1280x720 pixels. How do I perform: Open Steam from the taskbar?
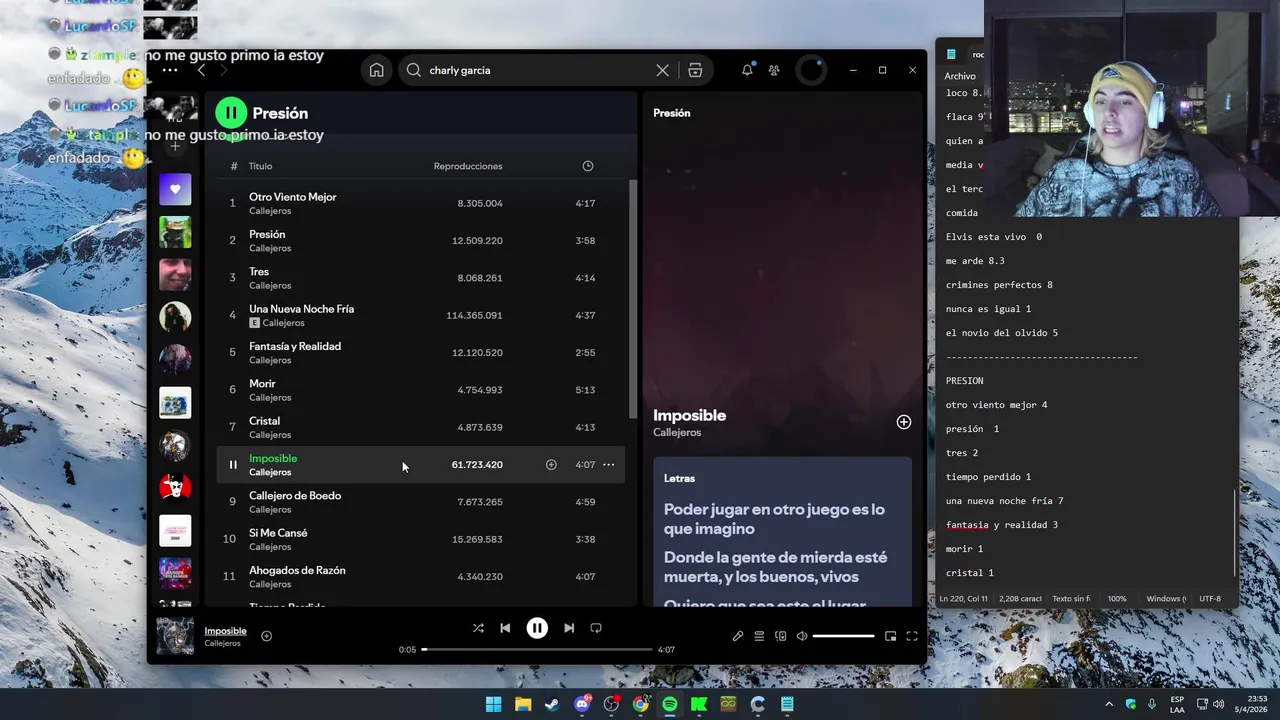(x=552, y=704)
